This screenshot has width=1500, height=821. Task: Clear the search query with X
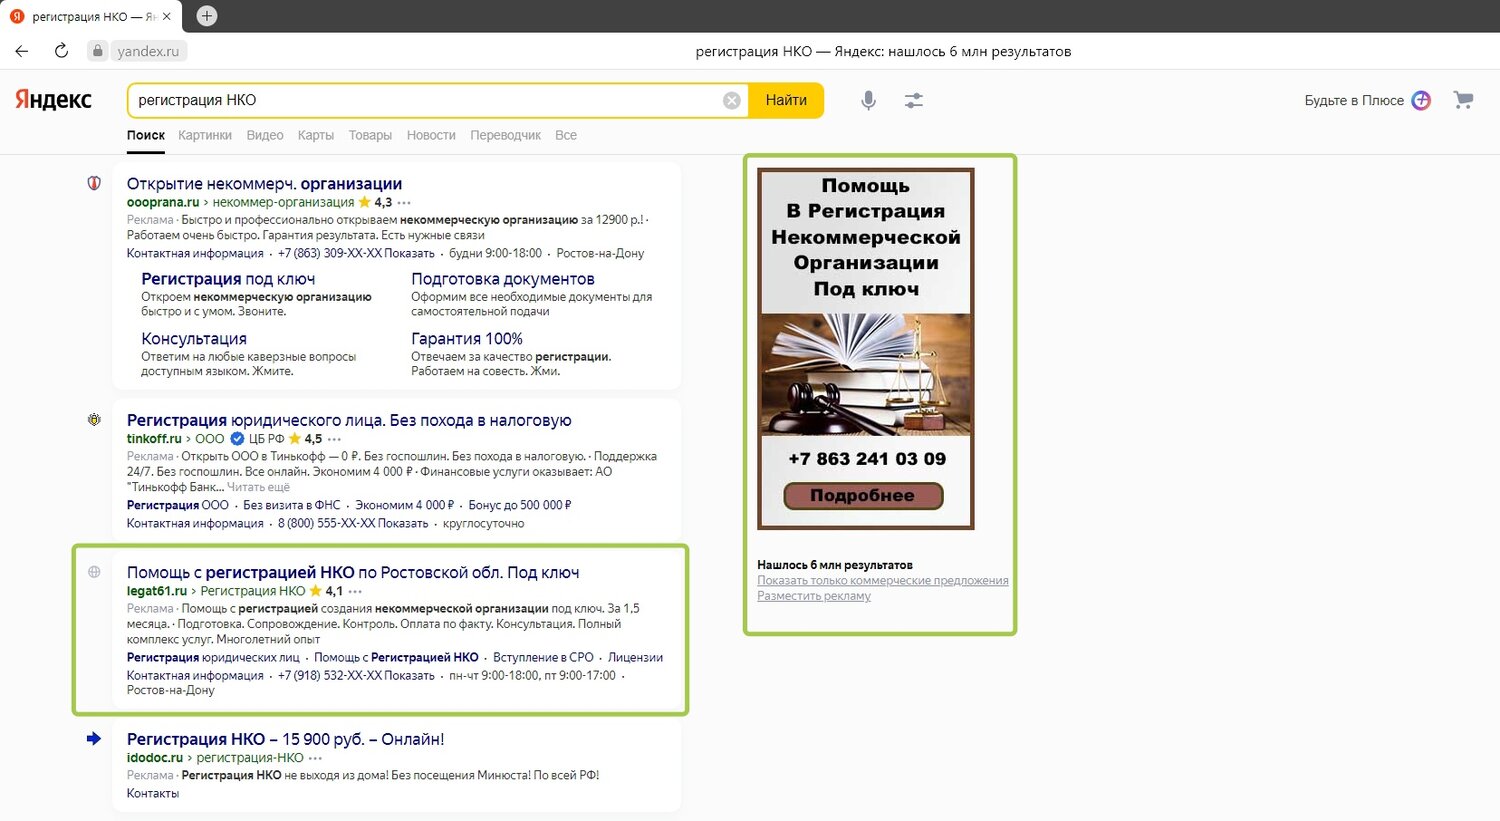(x=732, y=100)
